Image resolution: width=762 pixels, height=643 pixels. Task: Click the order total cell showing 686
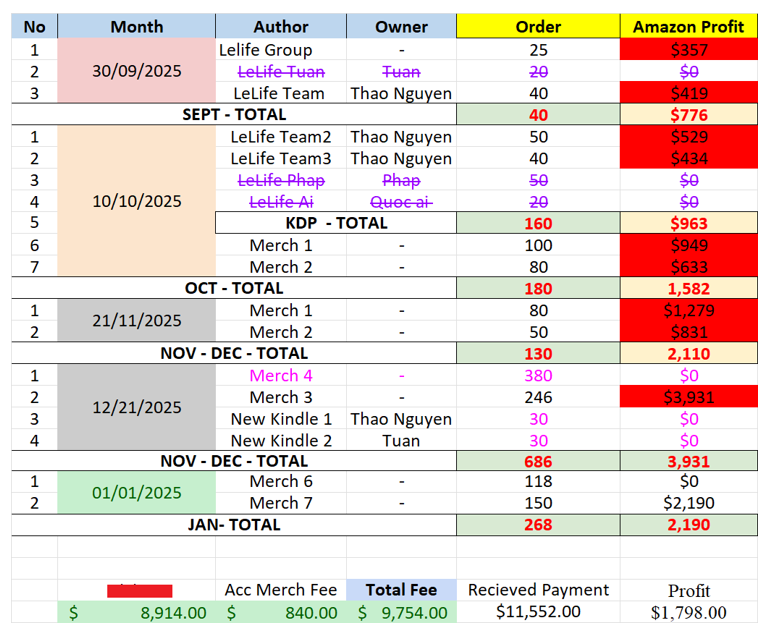click(x=538, y=461)
